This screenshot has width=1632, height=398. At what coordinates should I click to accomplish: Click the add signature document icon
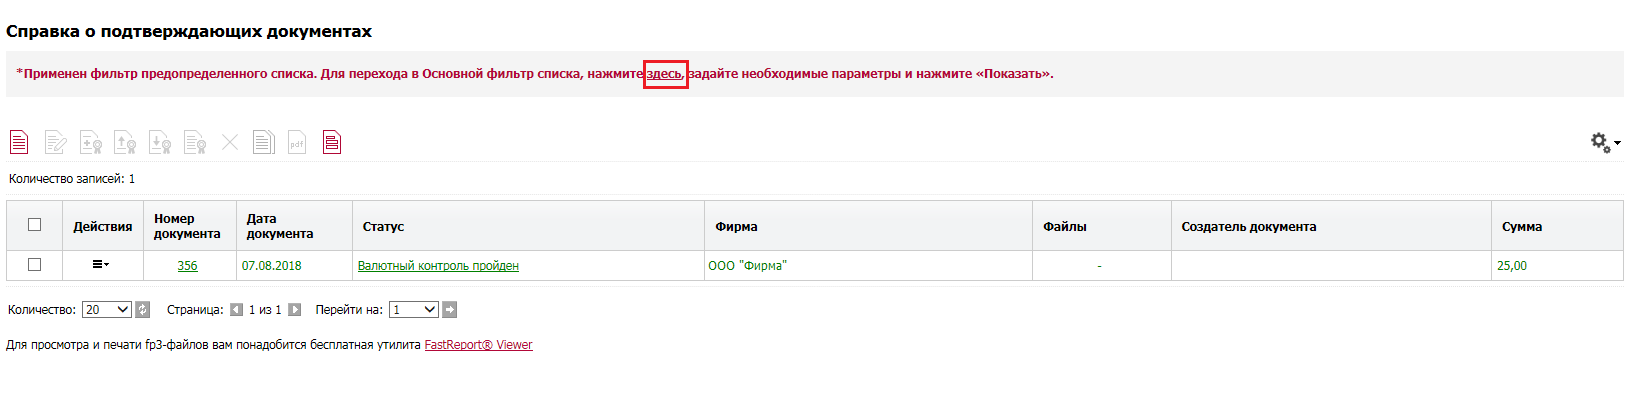[91, 142]
